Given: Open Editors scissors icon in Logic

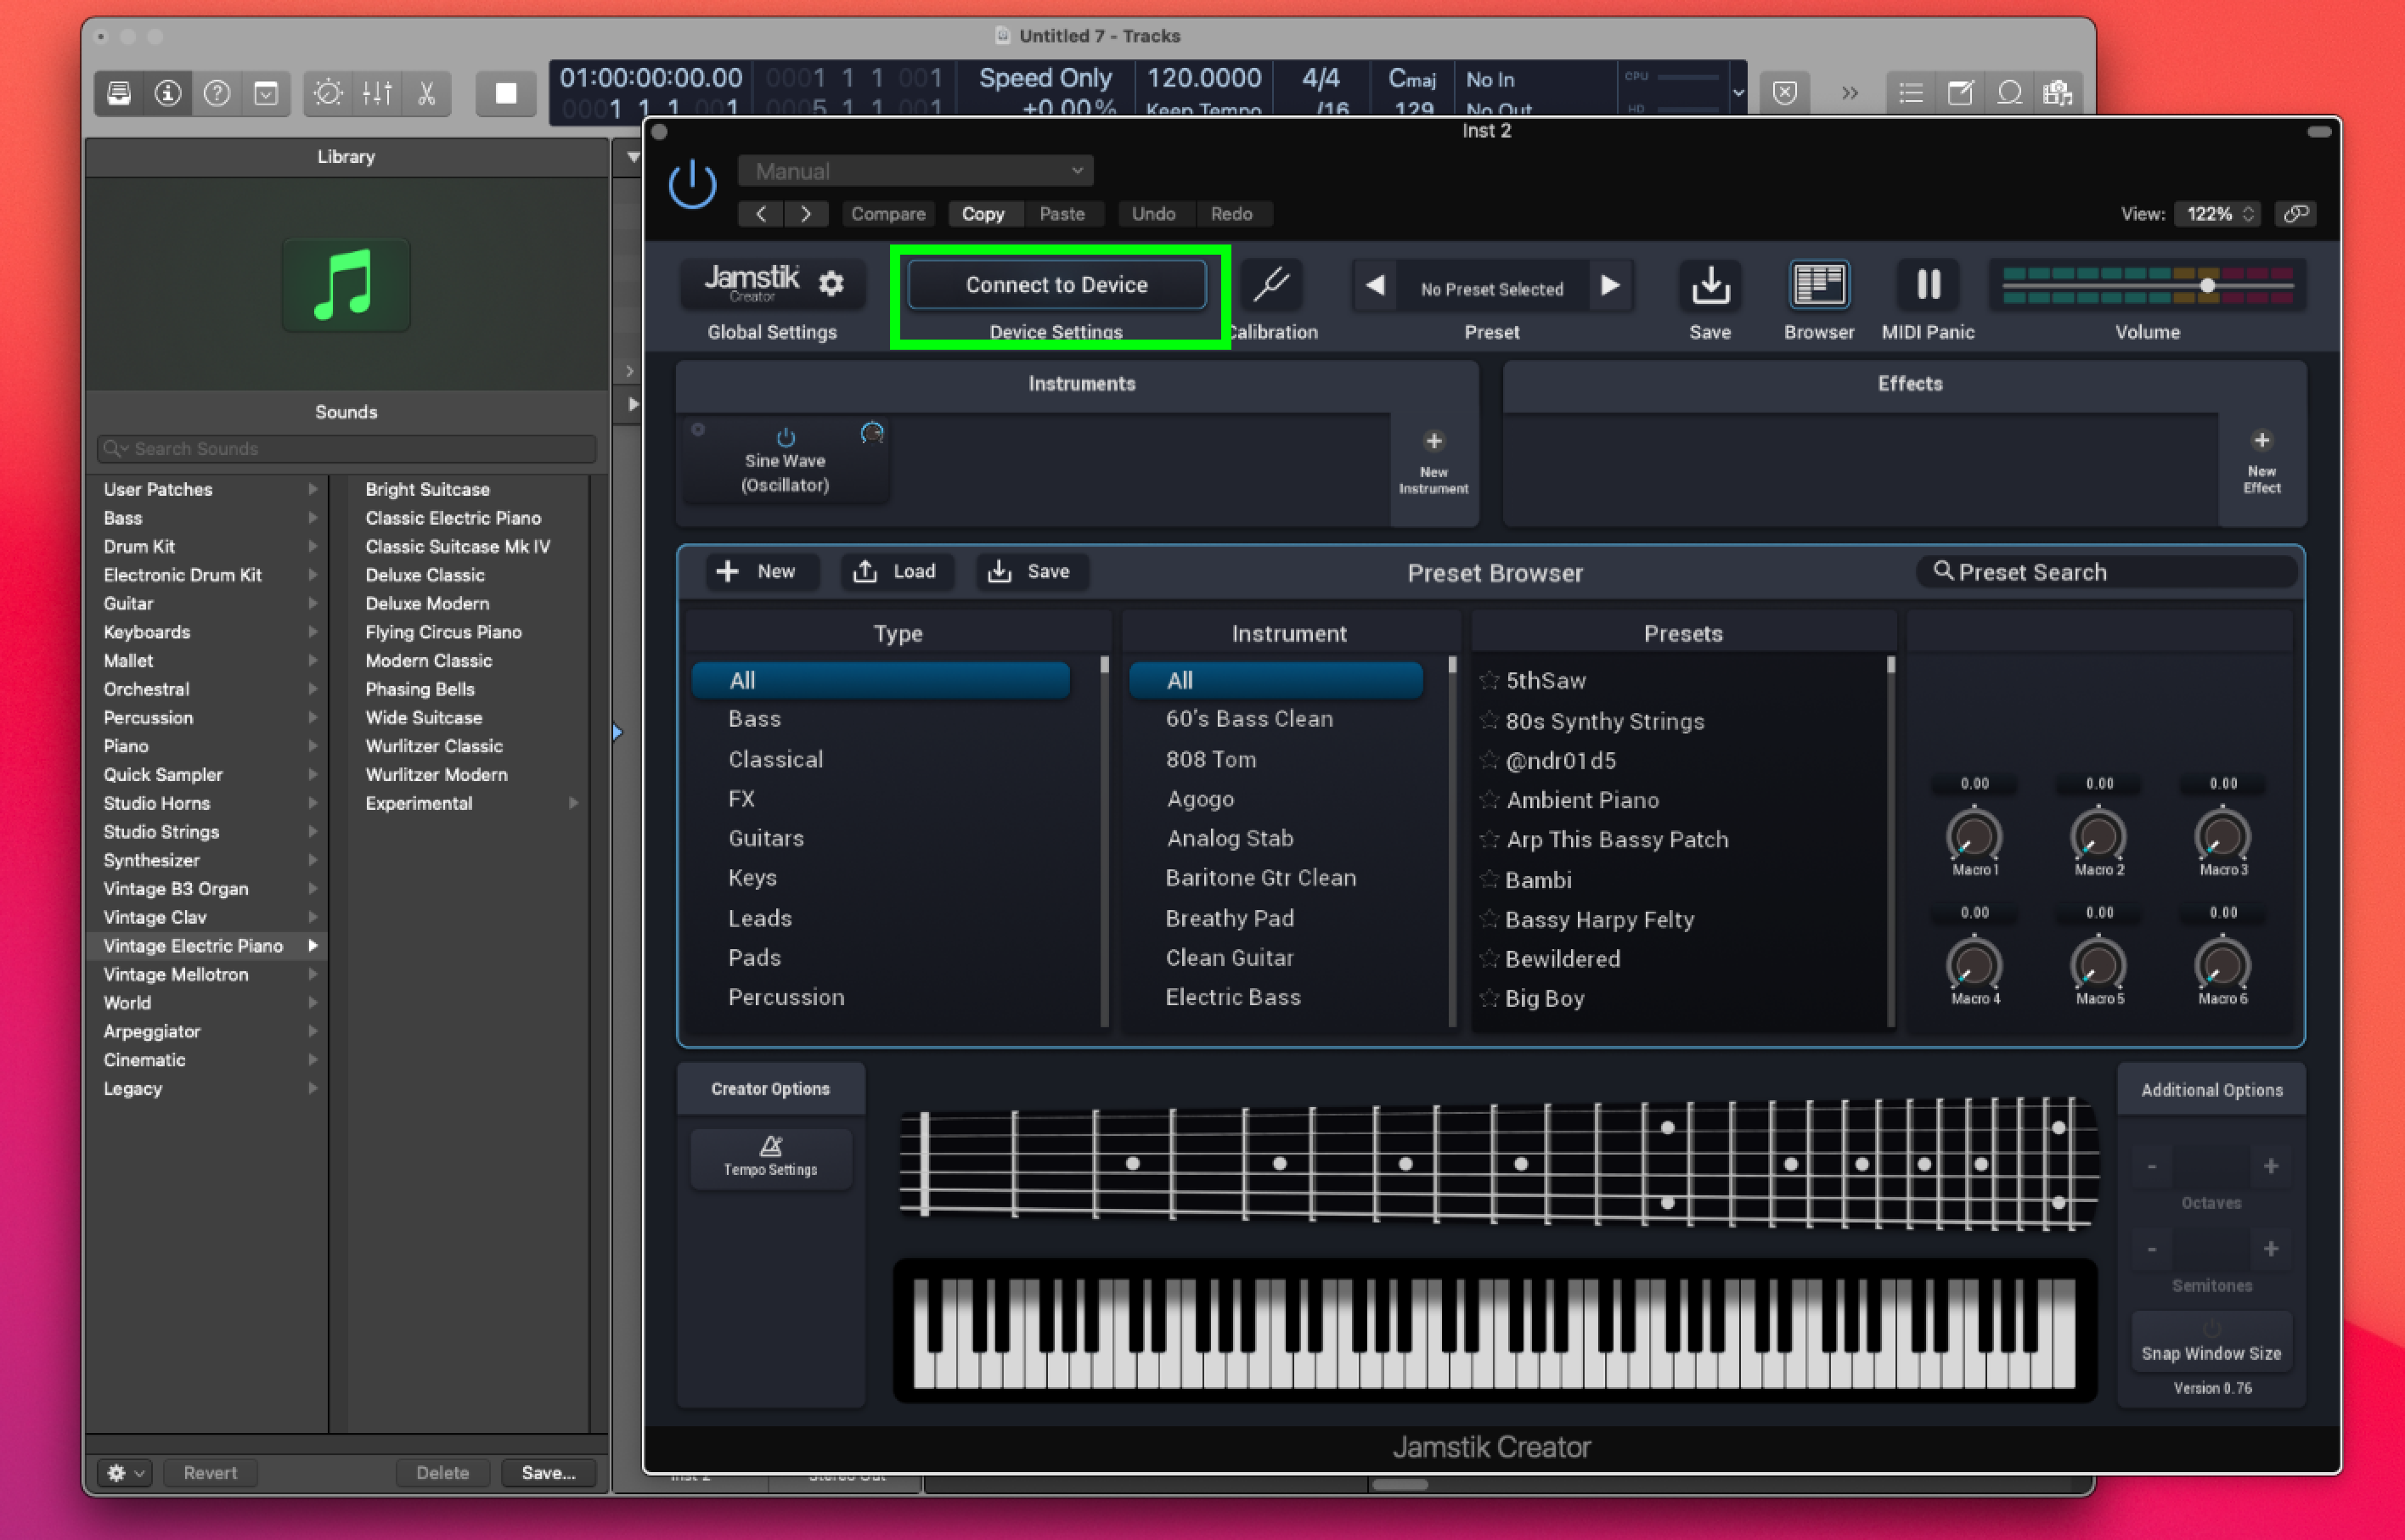Looking at the screenshot, I should pos(426,94).
